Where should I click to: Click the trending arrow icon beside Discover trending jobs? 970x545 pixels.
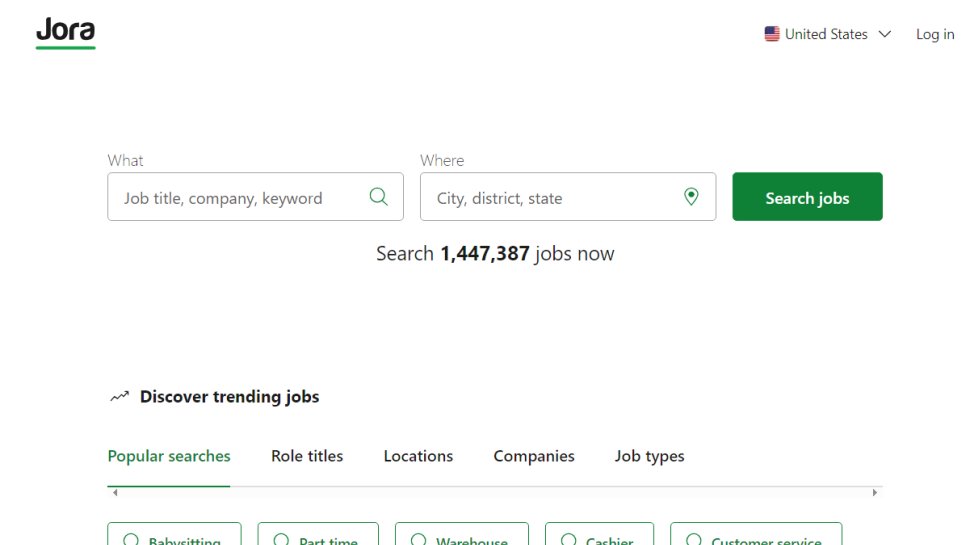pyautogui.click(x=119, y=397)
